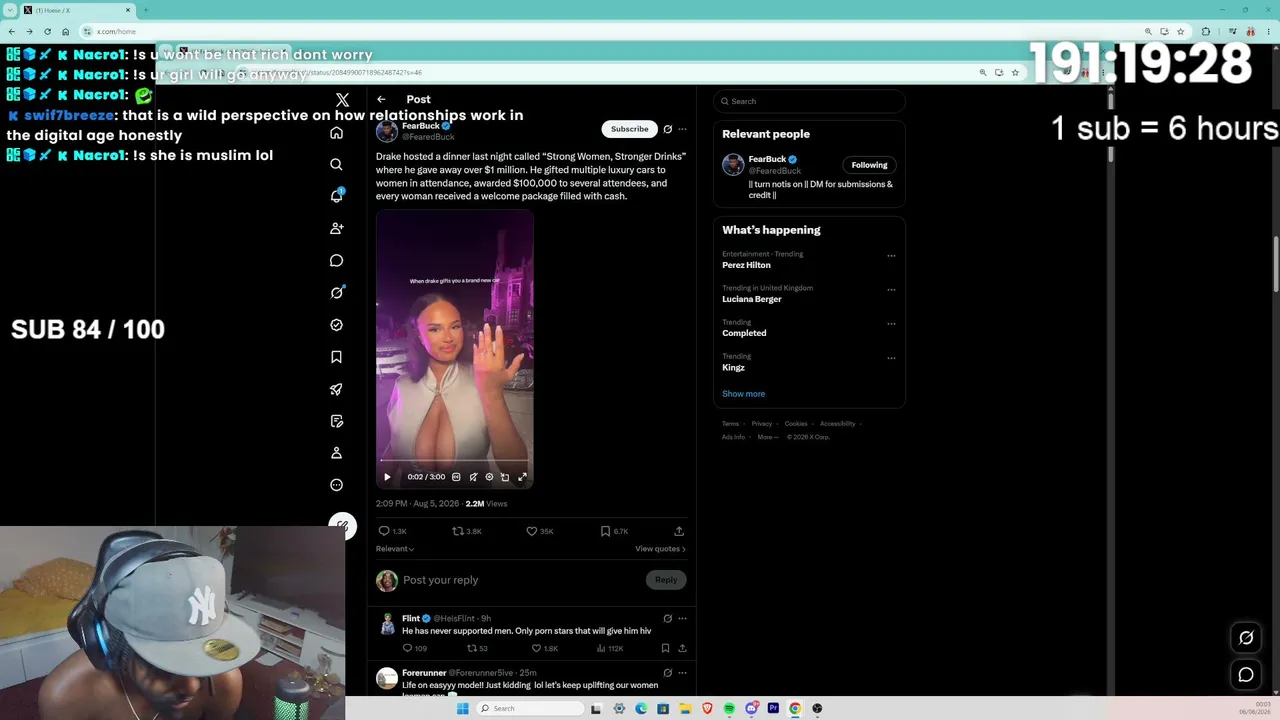Open Follow people icon in sidebar
This screenshot has height=720, width=1280.
(x=337, y=229)
